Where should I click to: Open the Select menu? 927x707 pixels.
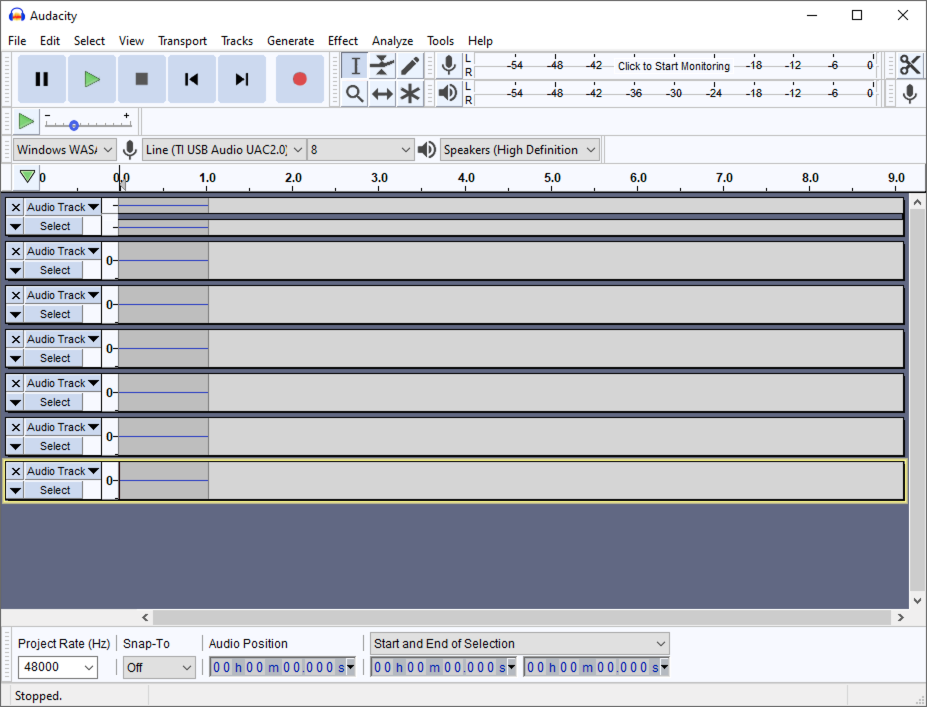tap(89, 41)
